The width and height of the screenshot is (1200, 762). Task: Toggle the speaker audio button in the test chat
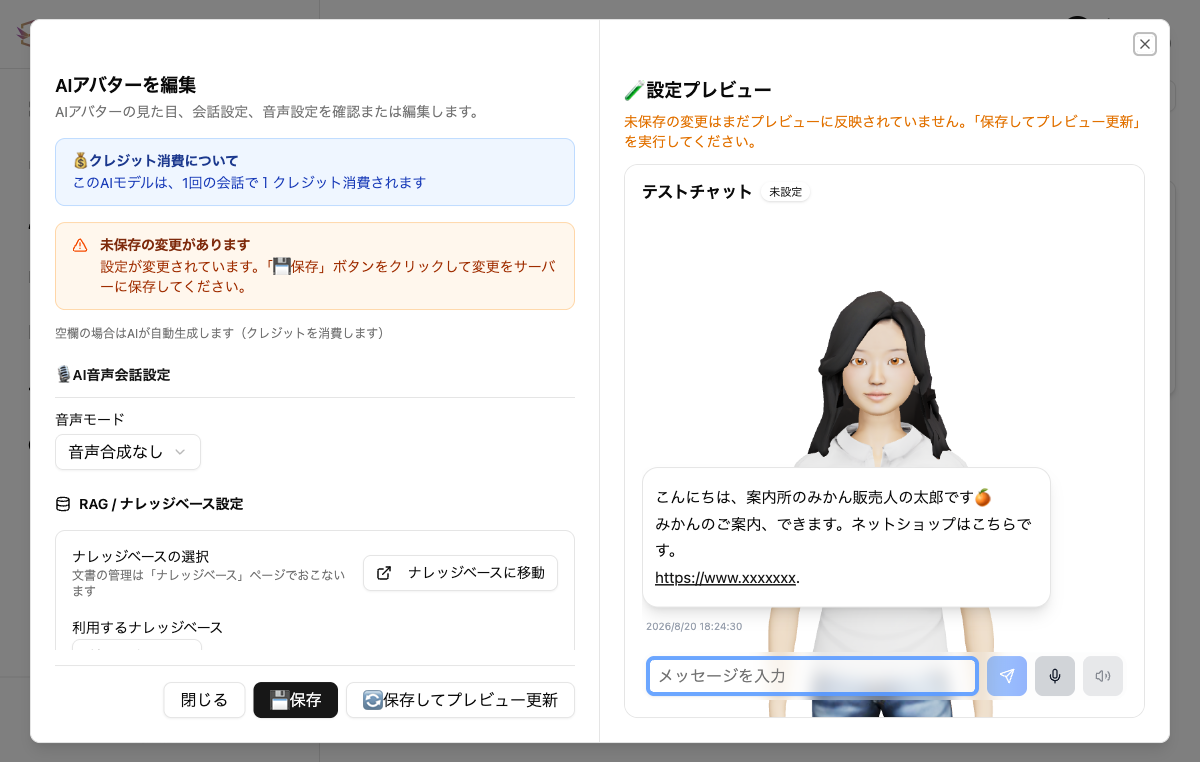click(1103, 676)
